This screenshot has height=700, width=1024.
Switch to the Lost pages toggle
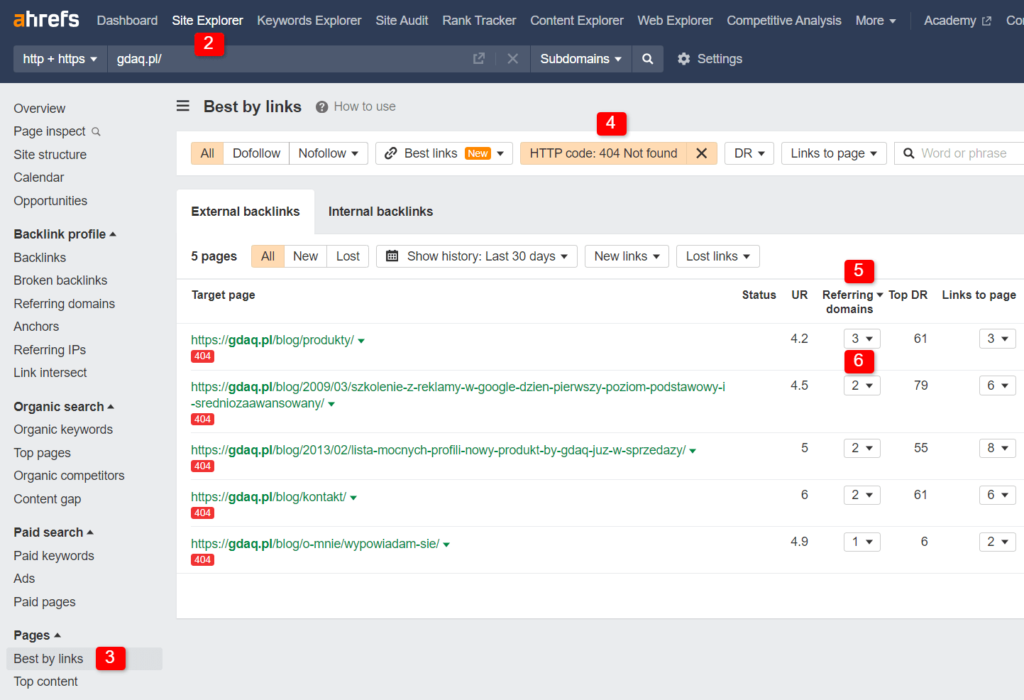coord(348,256)
